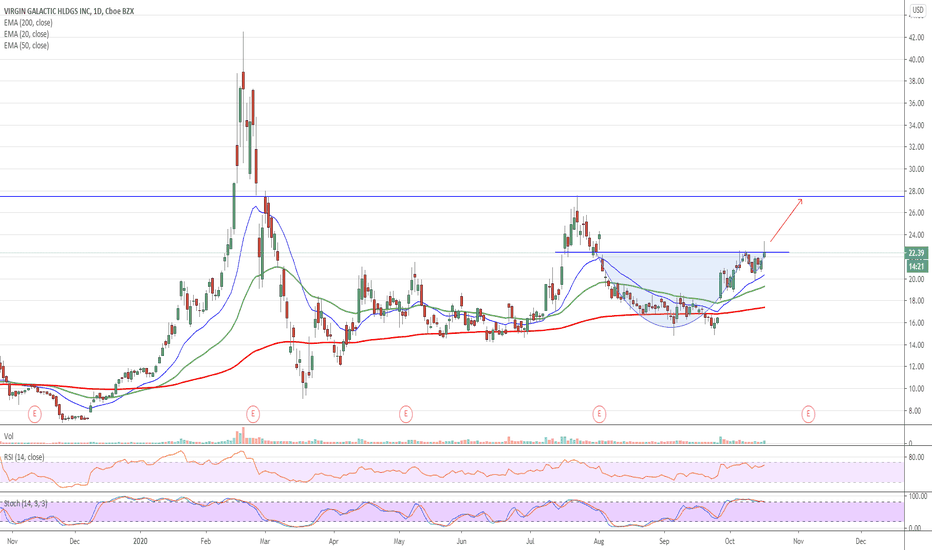Click the Jul label on time axis
This screenshot has width=932, height=550.
[x=530, y=541]
